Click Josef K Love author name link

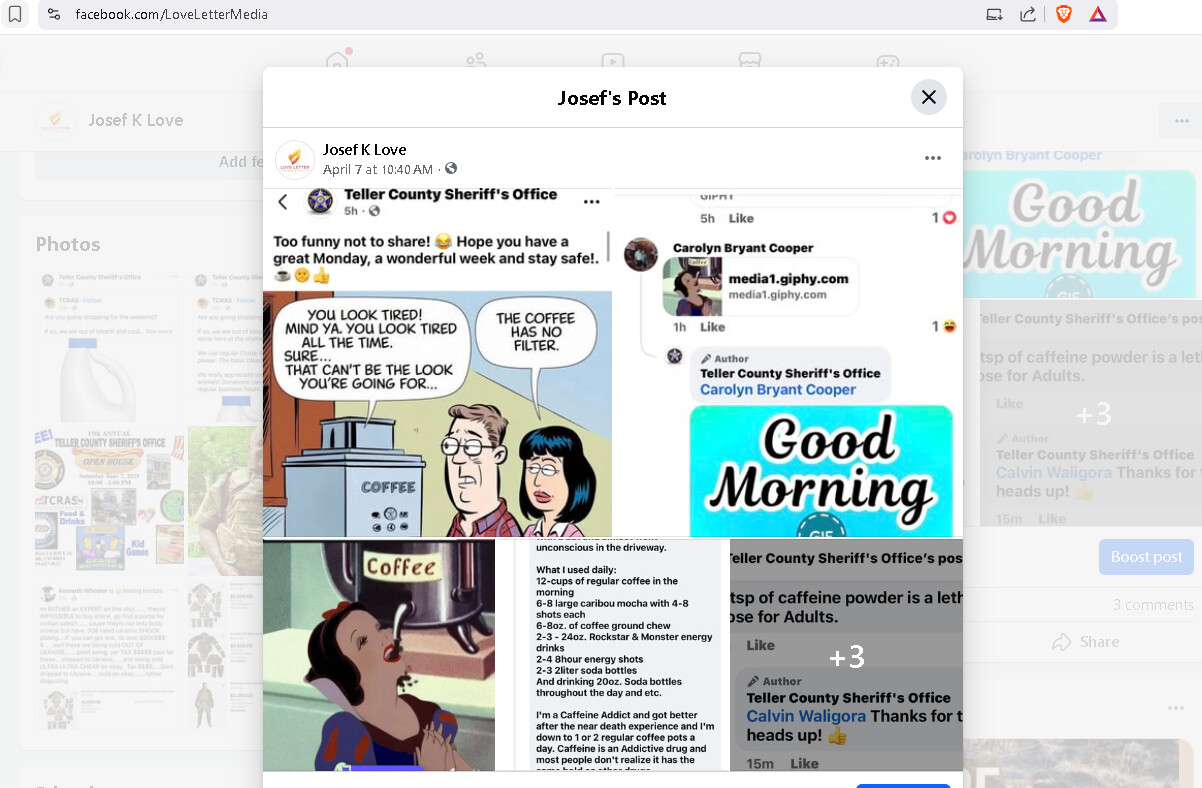coord(364,150)
